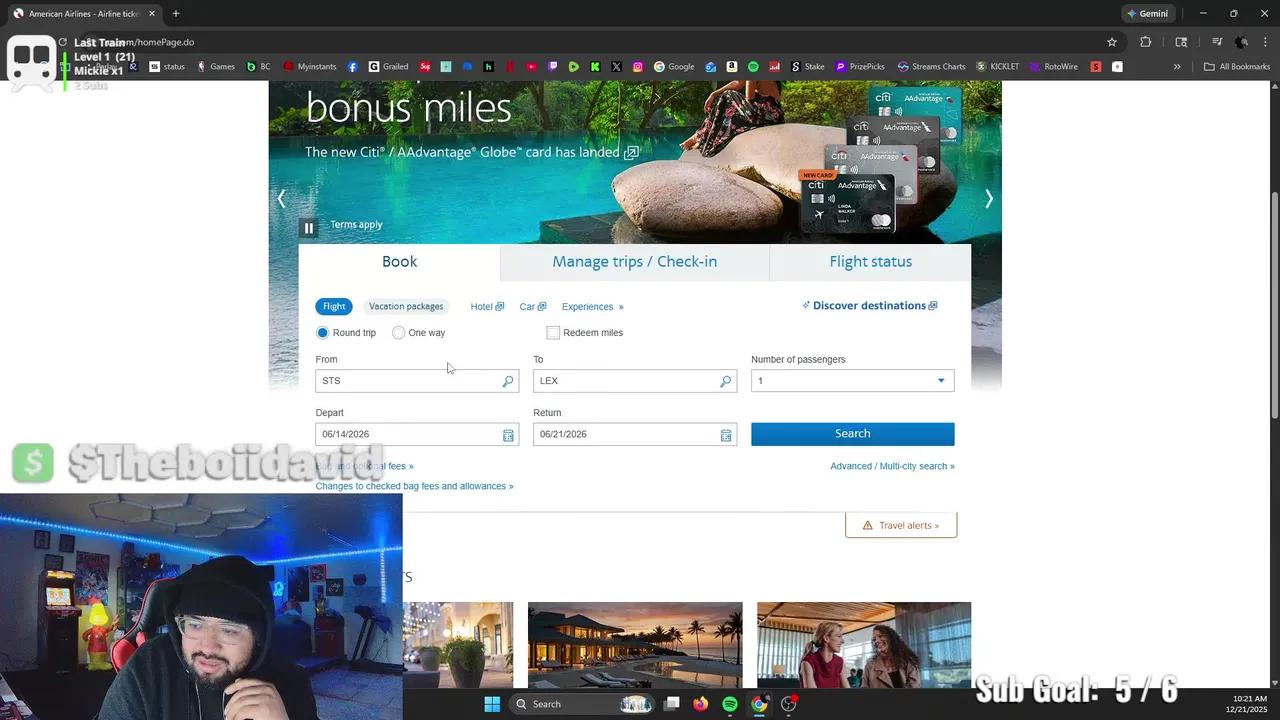Switch to the Book tab
Image resolution: width=1280 pixels, height=720 pixels.
click(x=399, y=262)
